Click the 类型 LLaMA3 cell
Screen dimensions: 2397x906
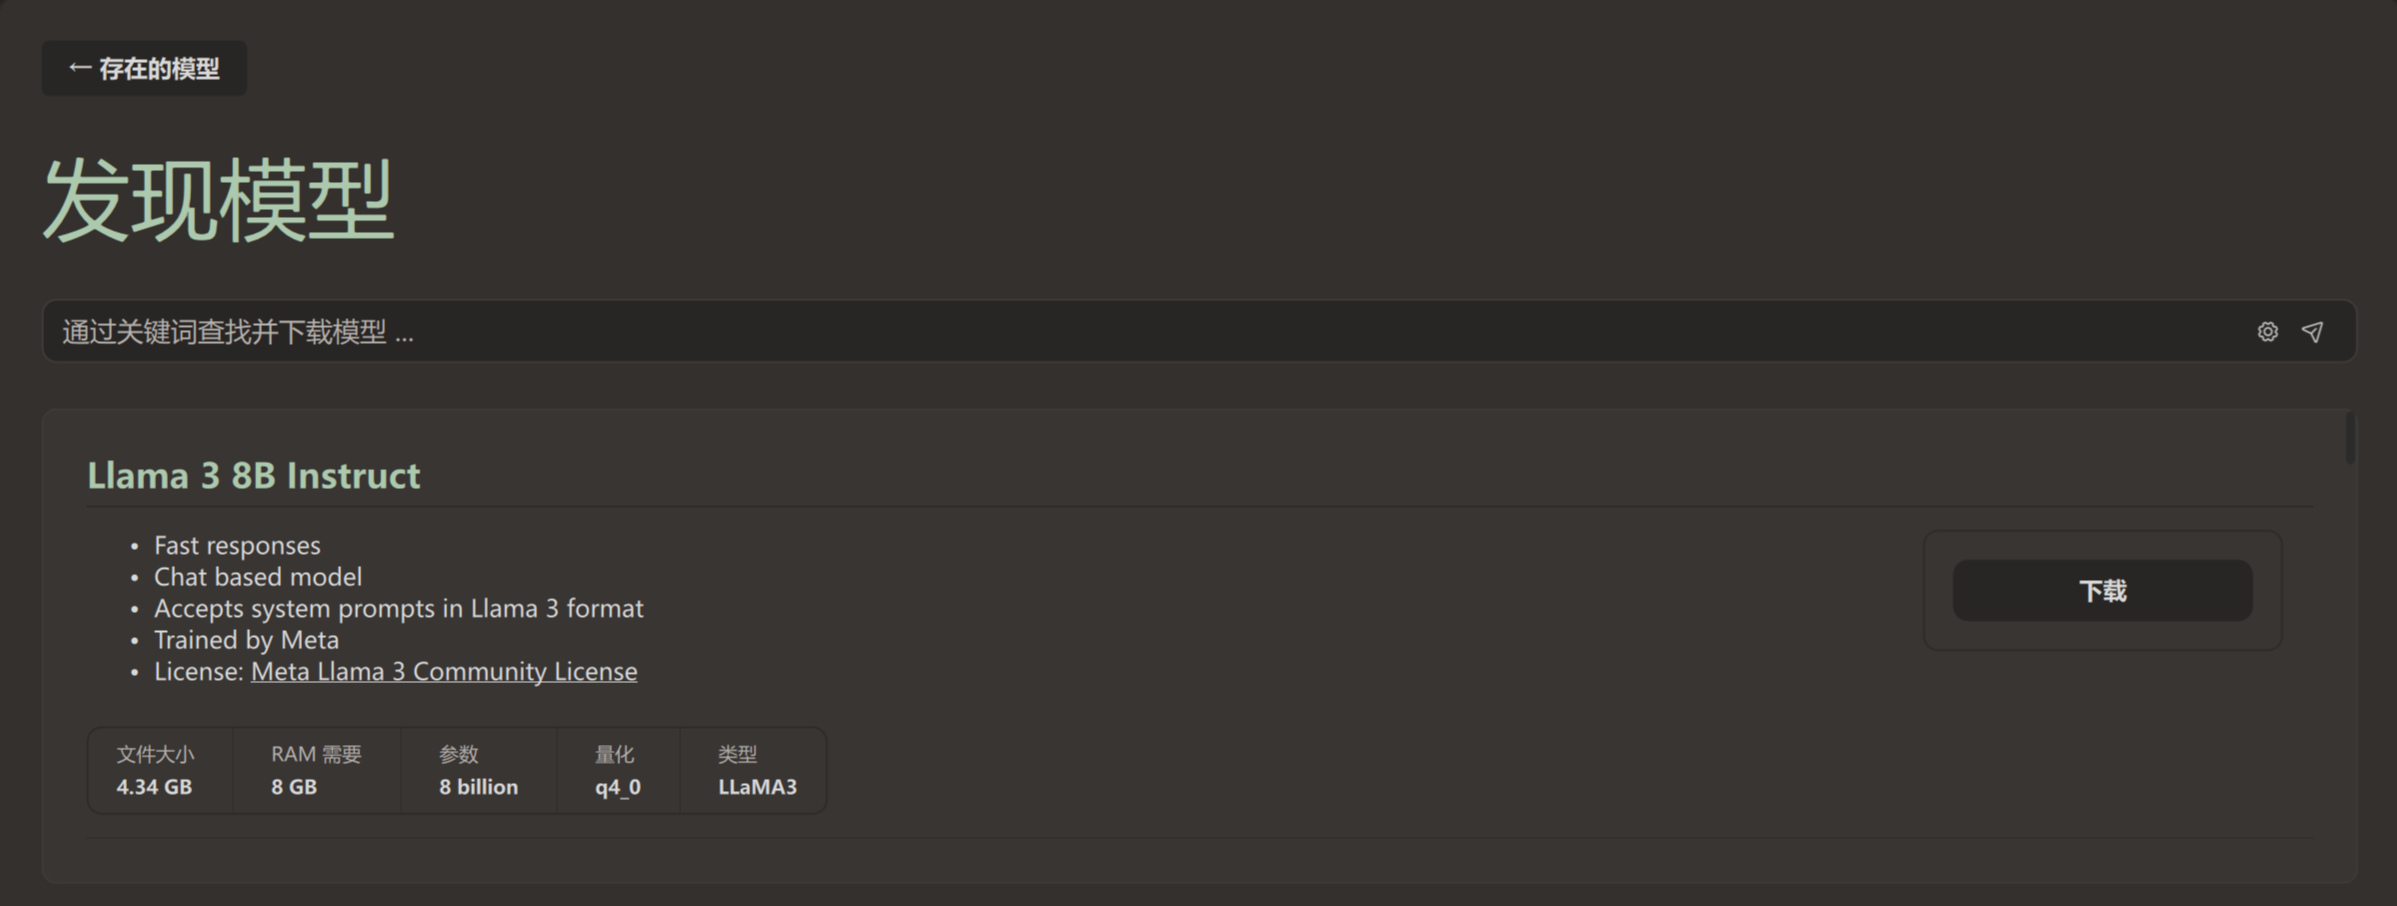pos(757,770)
